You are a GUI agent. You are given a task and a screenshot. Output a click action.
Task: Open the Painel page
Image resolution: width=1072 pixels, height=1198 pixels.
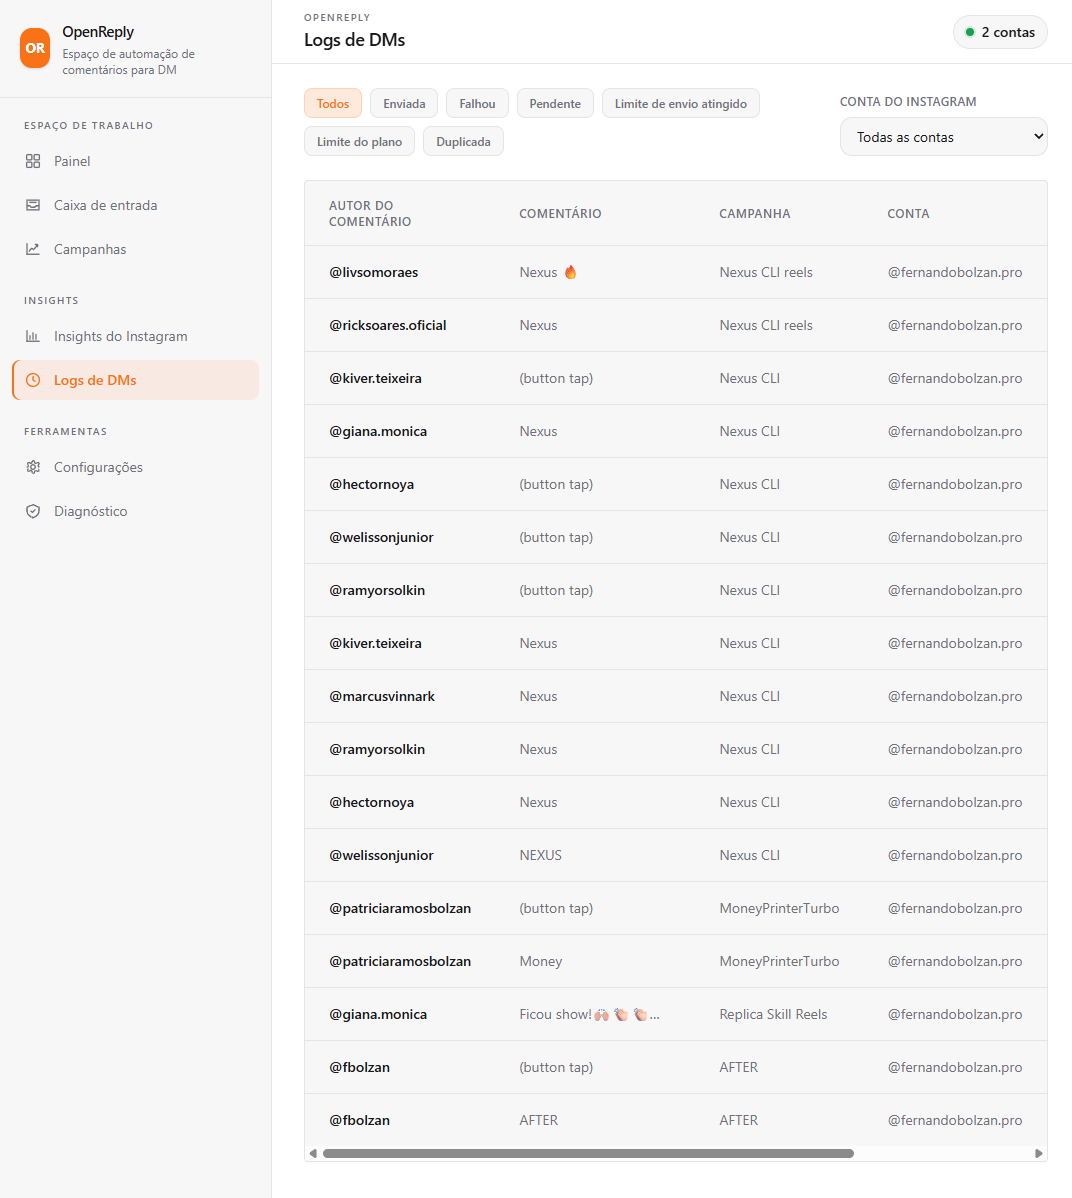click(x=135, y=161)
